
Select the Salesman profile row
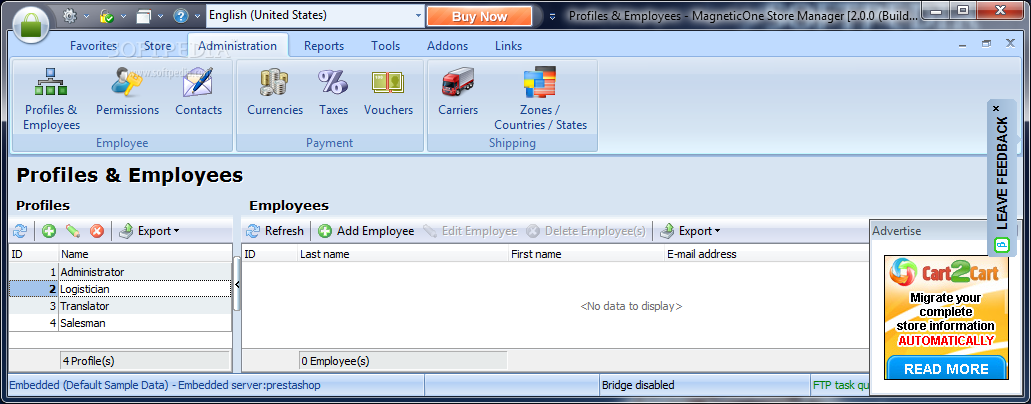point(120,323)
